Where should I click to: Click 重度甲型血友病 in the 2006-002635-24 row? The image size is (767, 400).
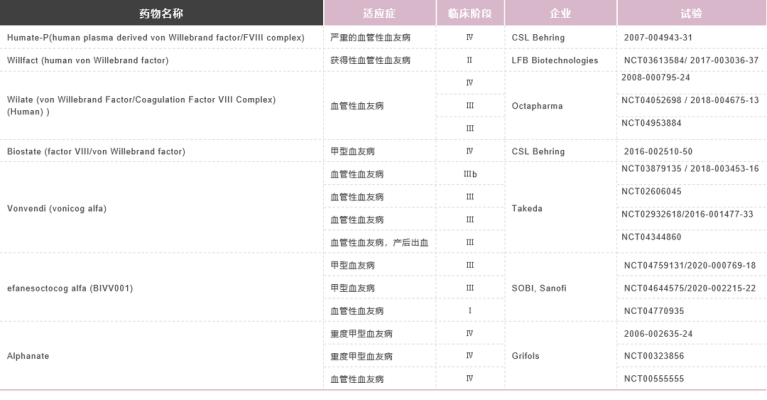point(361,333)
